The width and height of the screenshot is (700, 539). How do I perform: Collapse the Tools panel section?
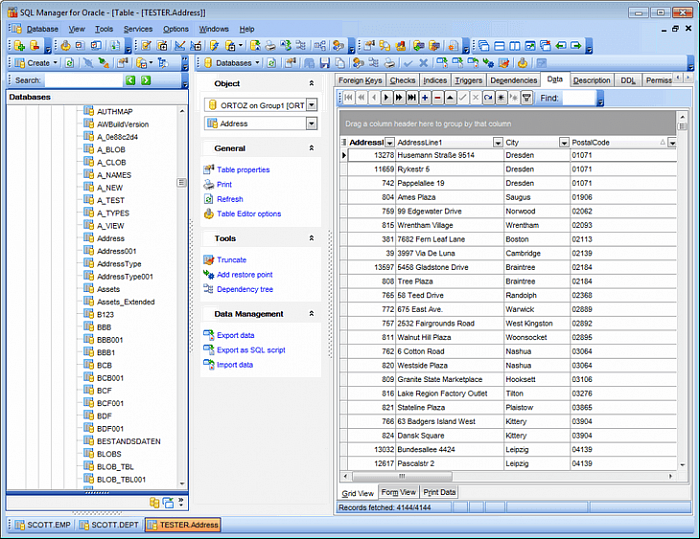tap(312, 238)
